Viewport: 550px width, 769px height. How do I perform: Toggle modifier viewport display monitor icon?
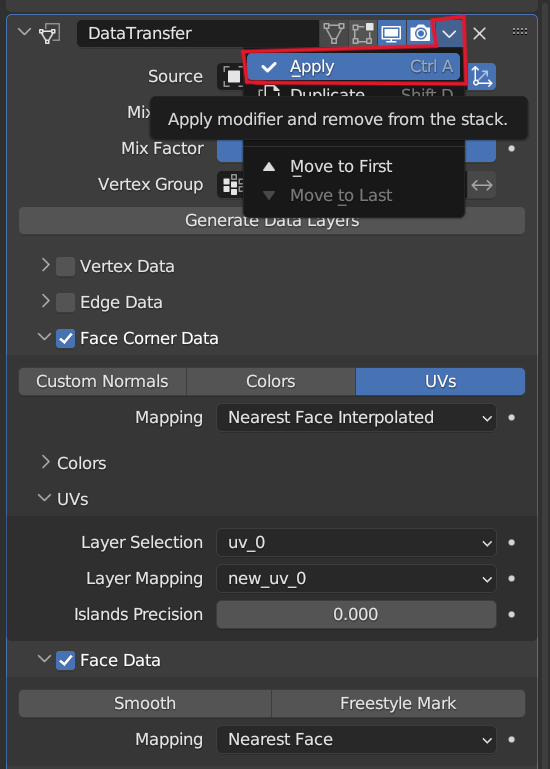[x=391, y=33]
